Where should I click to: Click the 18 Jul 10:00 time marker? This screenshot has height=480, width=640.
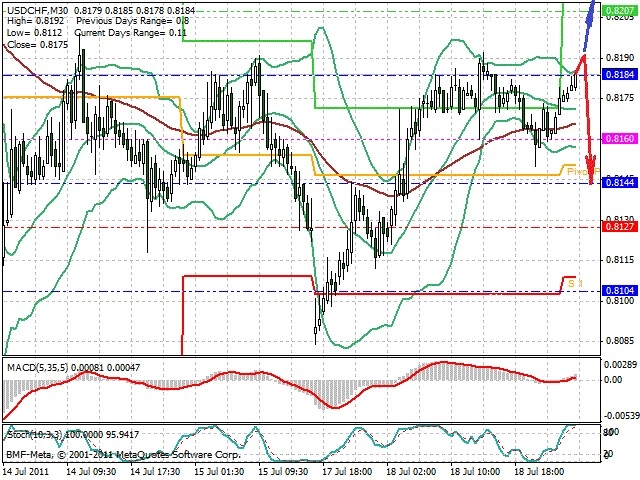click(475, 472)
